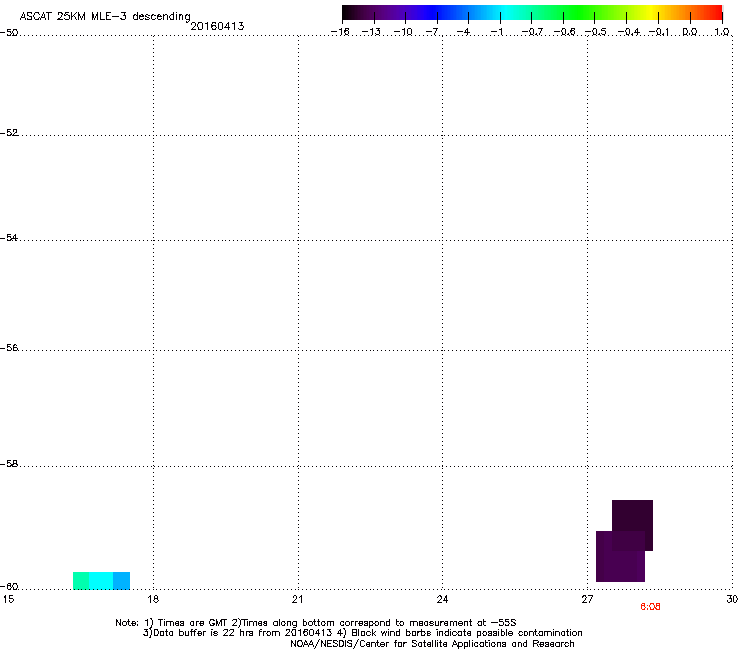Viewport: 740px width, 650px height.
Task: Click the date label 20160413 under the title
Action: tap(217, 26)
